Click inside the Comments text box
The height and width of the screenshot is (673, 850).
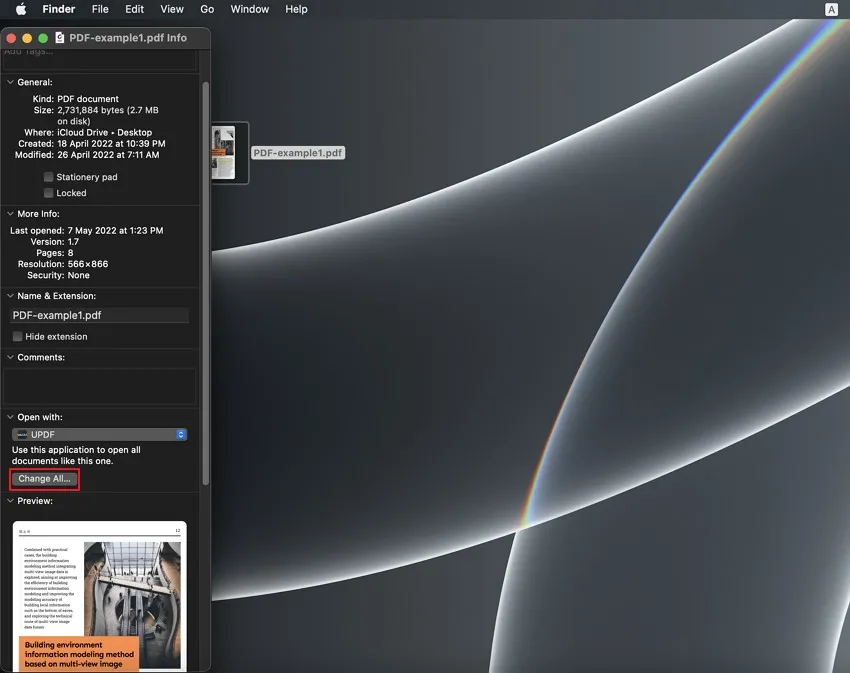tap(100, 386)
